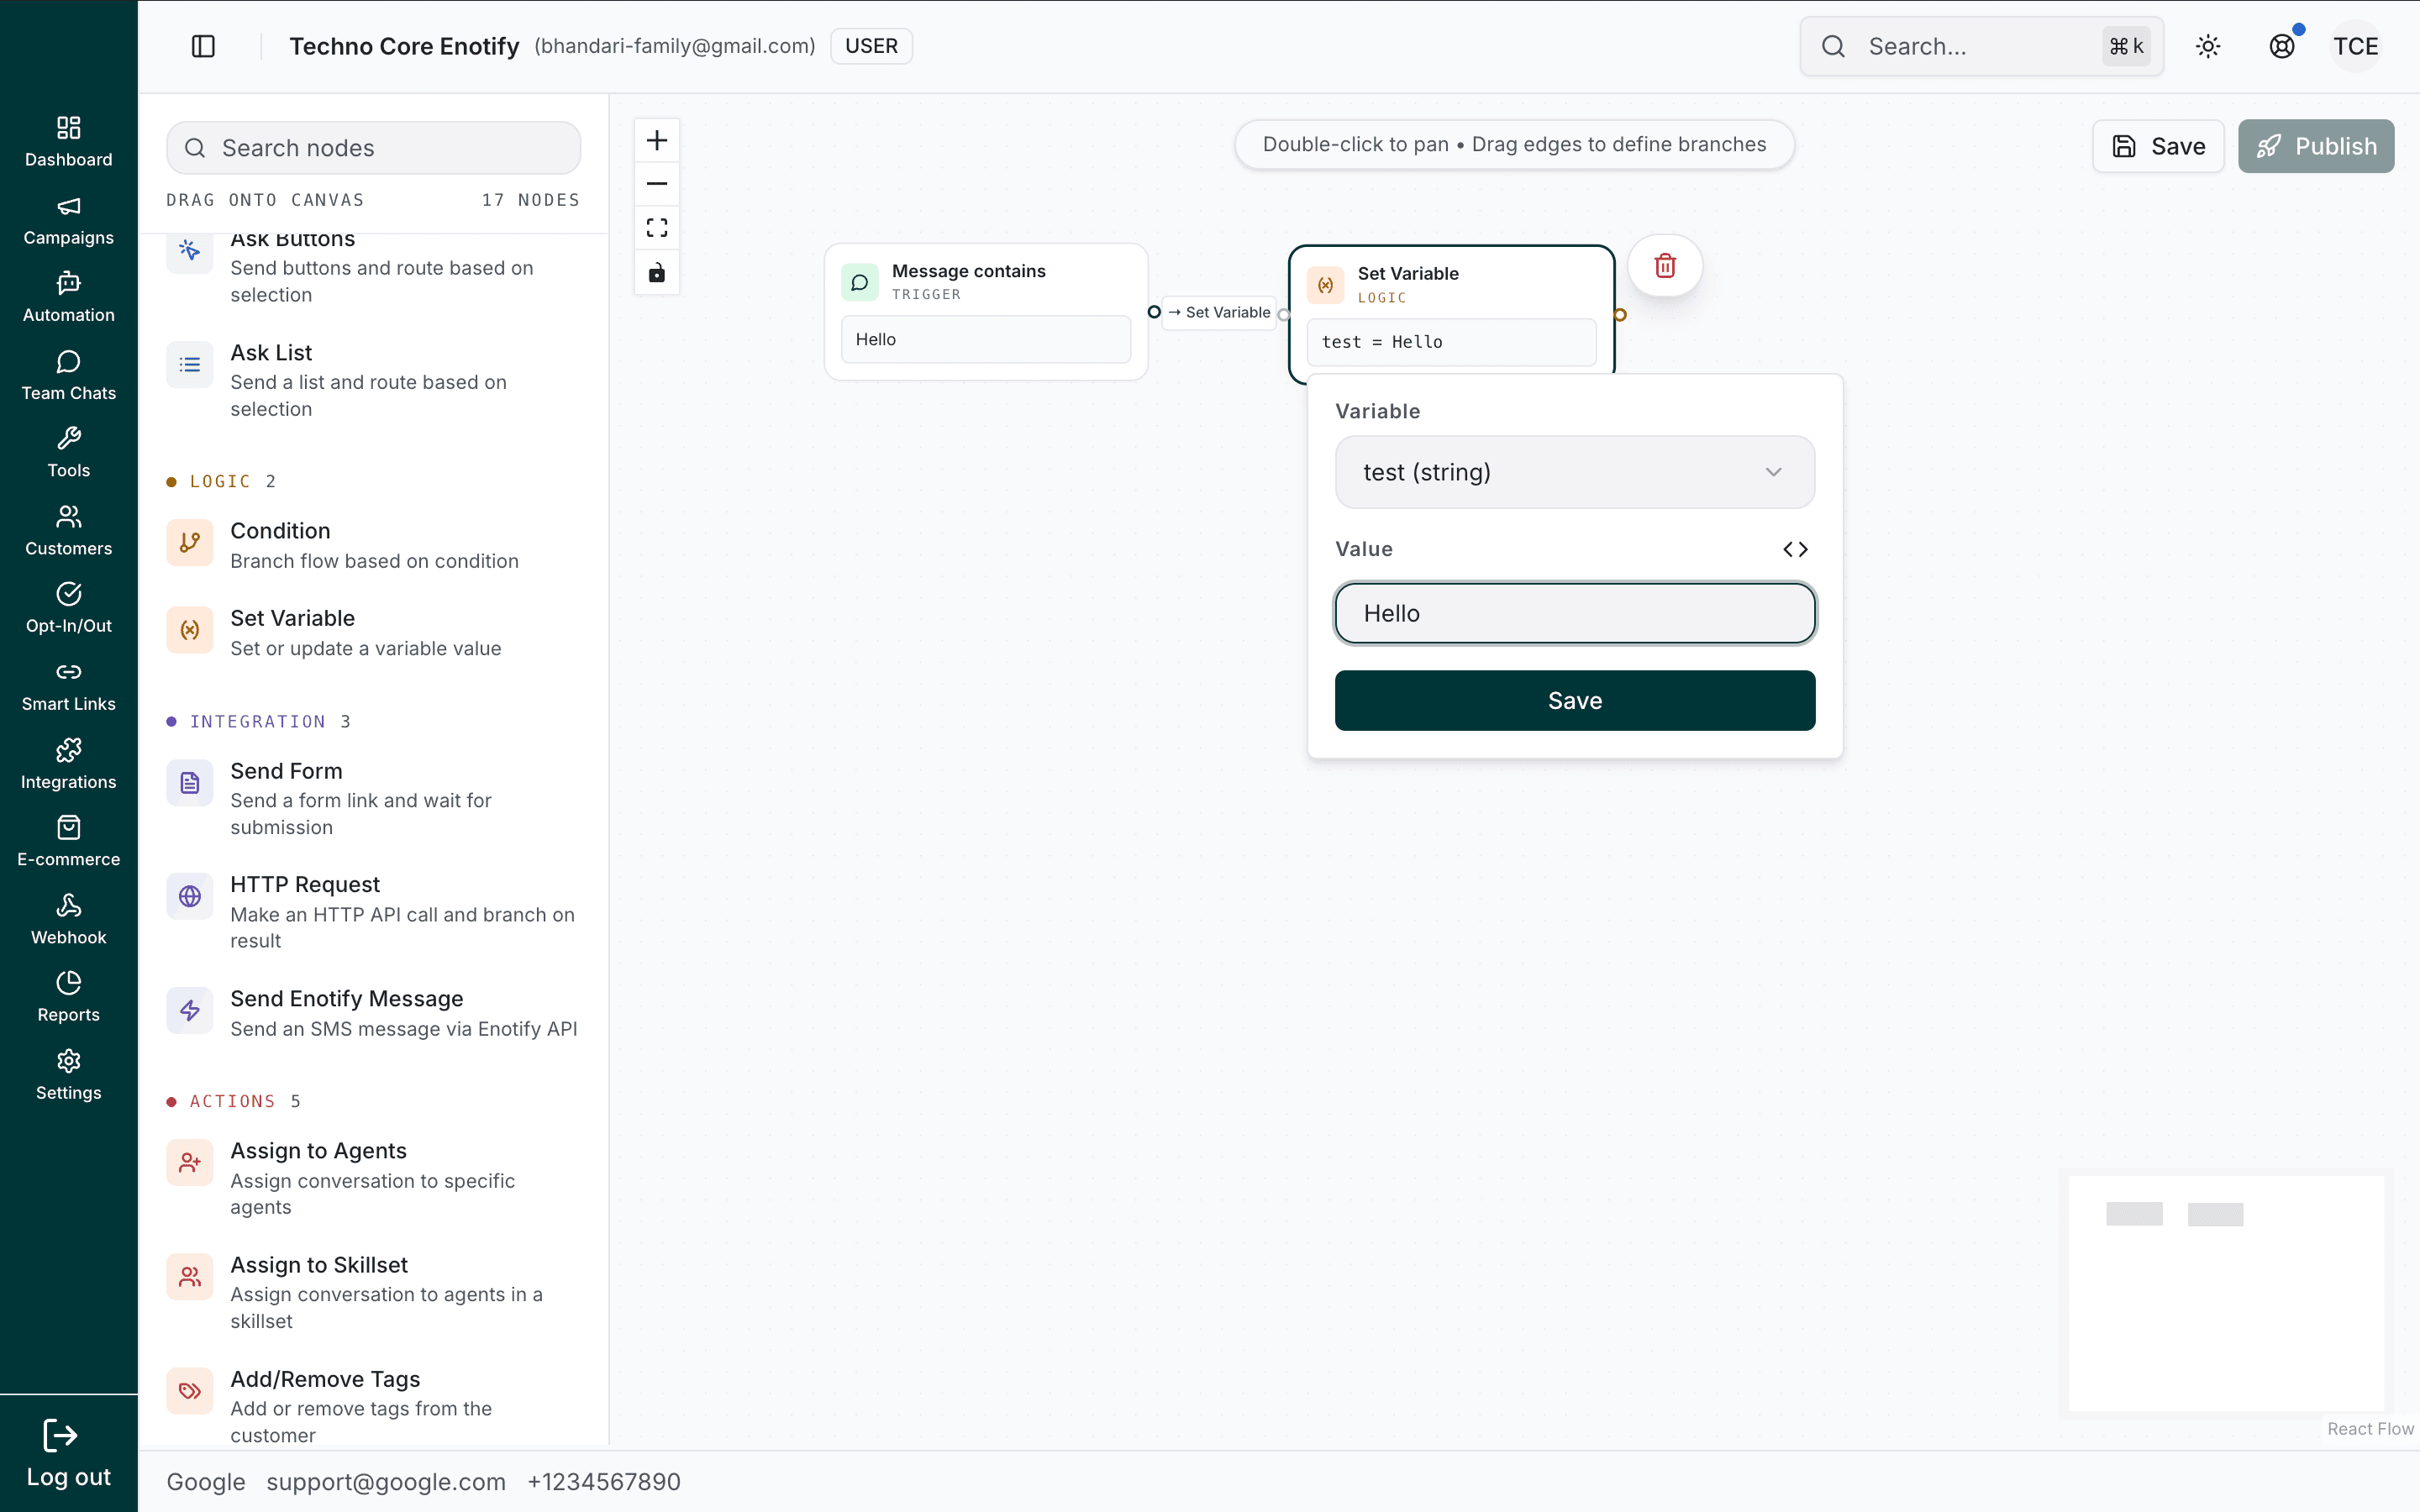Open Automation section
This screenshot has width=2420, height=1512.
[68, 297]
